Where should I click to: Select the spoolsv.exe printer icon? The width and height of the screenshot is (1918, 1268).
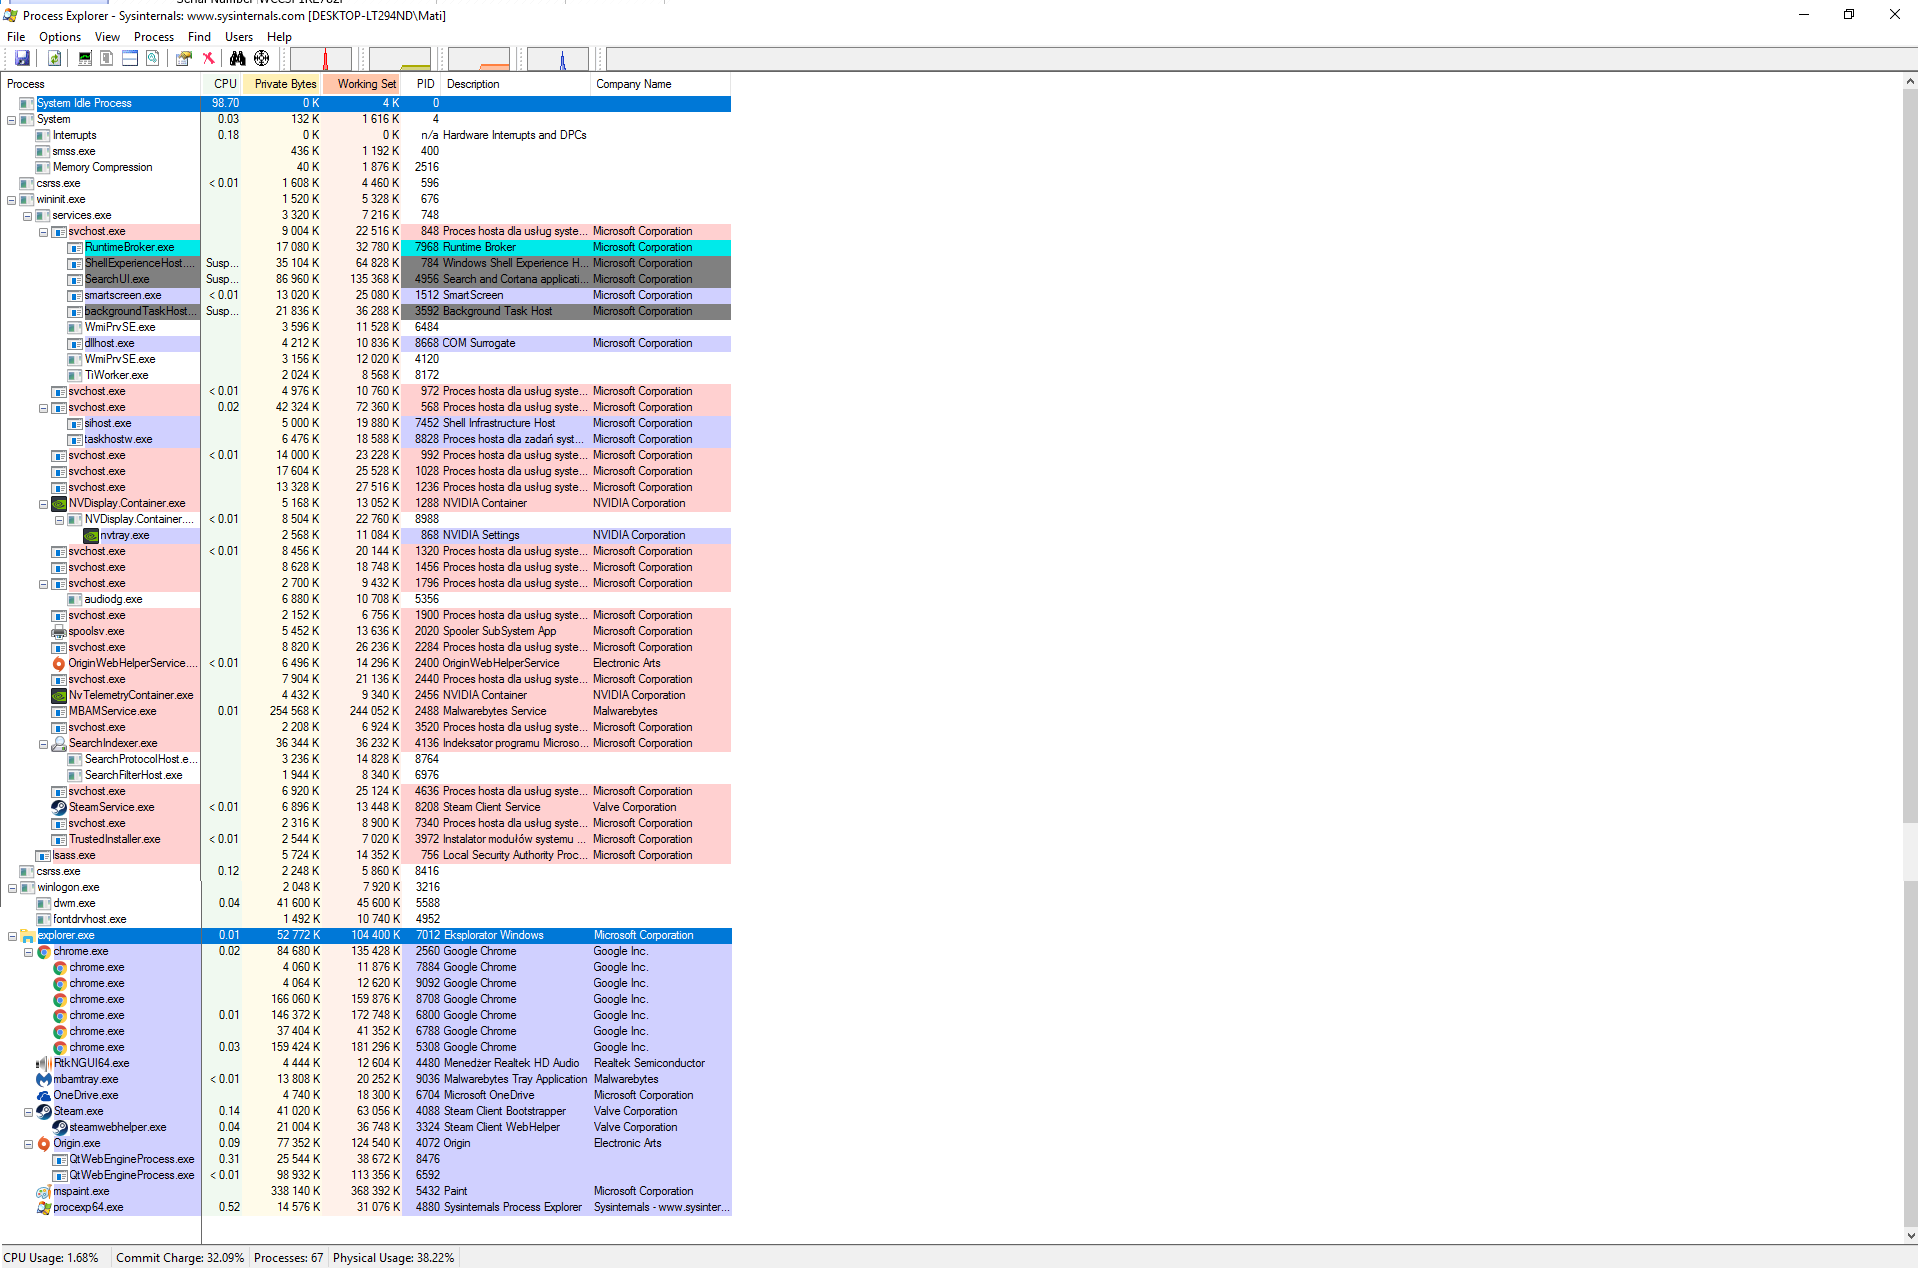click(59, 631)
